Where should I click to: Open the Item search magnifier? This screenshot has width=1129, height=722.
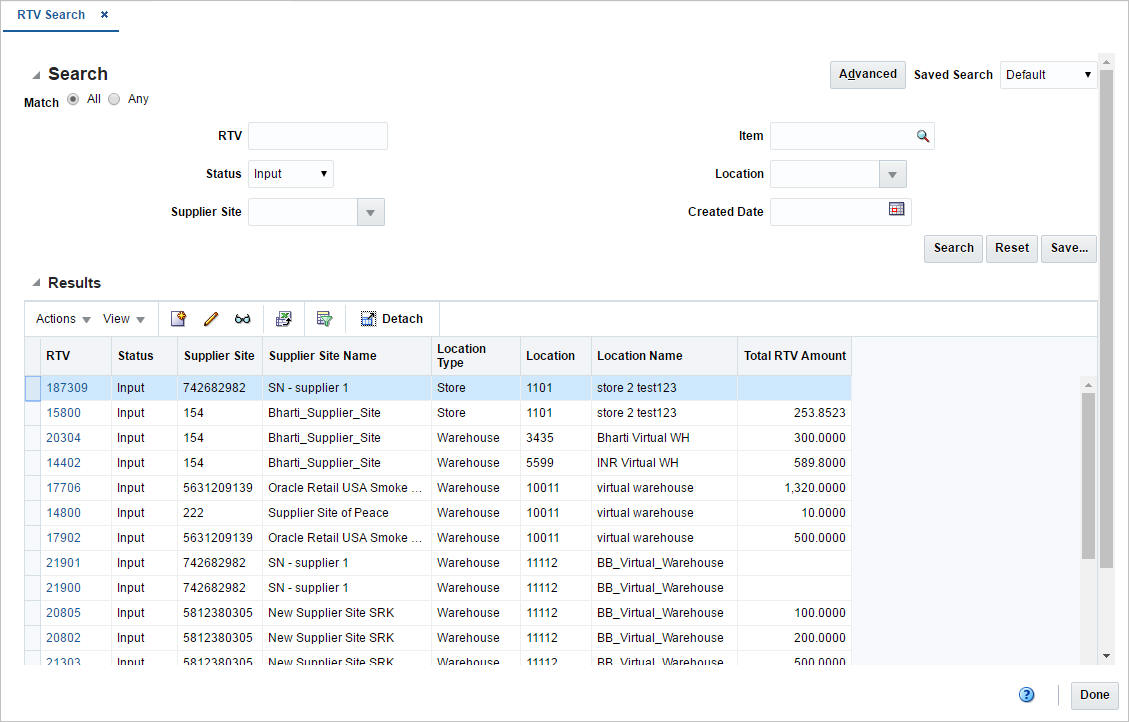[922, 135]
